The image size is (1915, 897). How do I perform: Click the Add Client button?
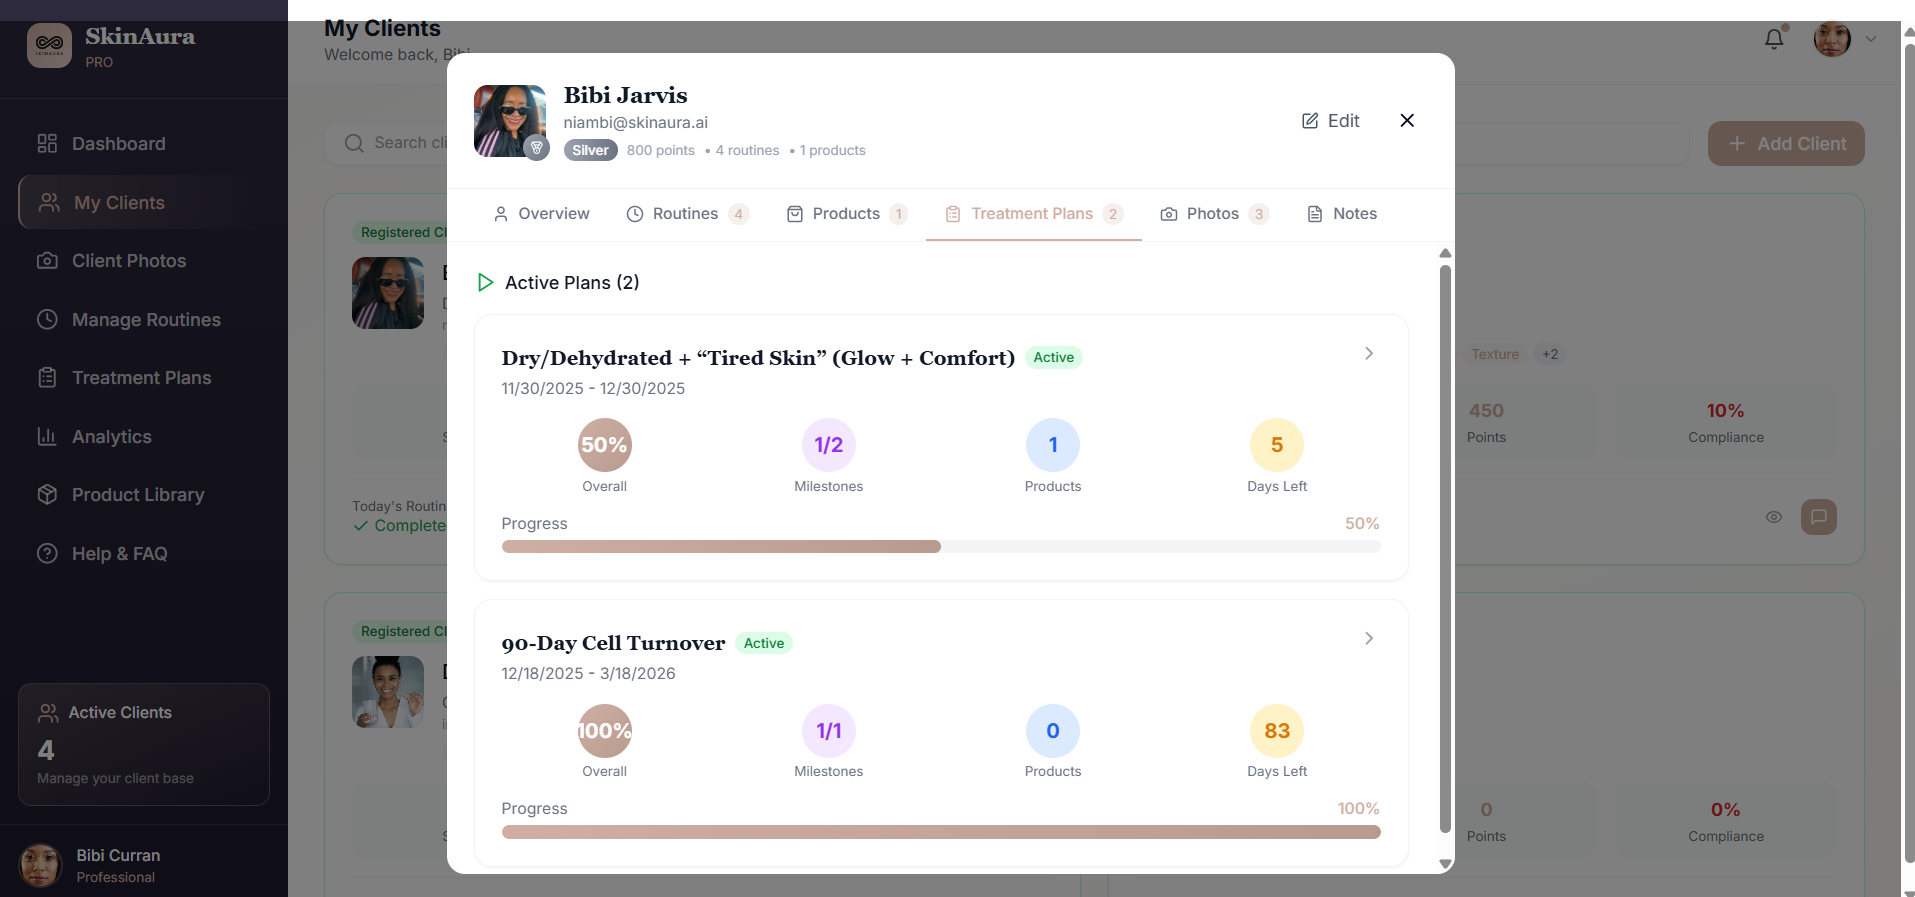(x=1785, y=144)
